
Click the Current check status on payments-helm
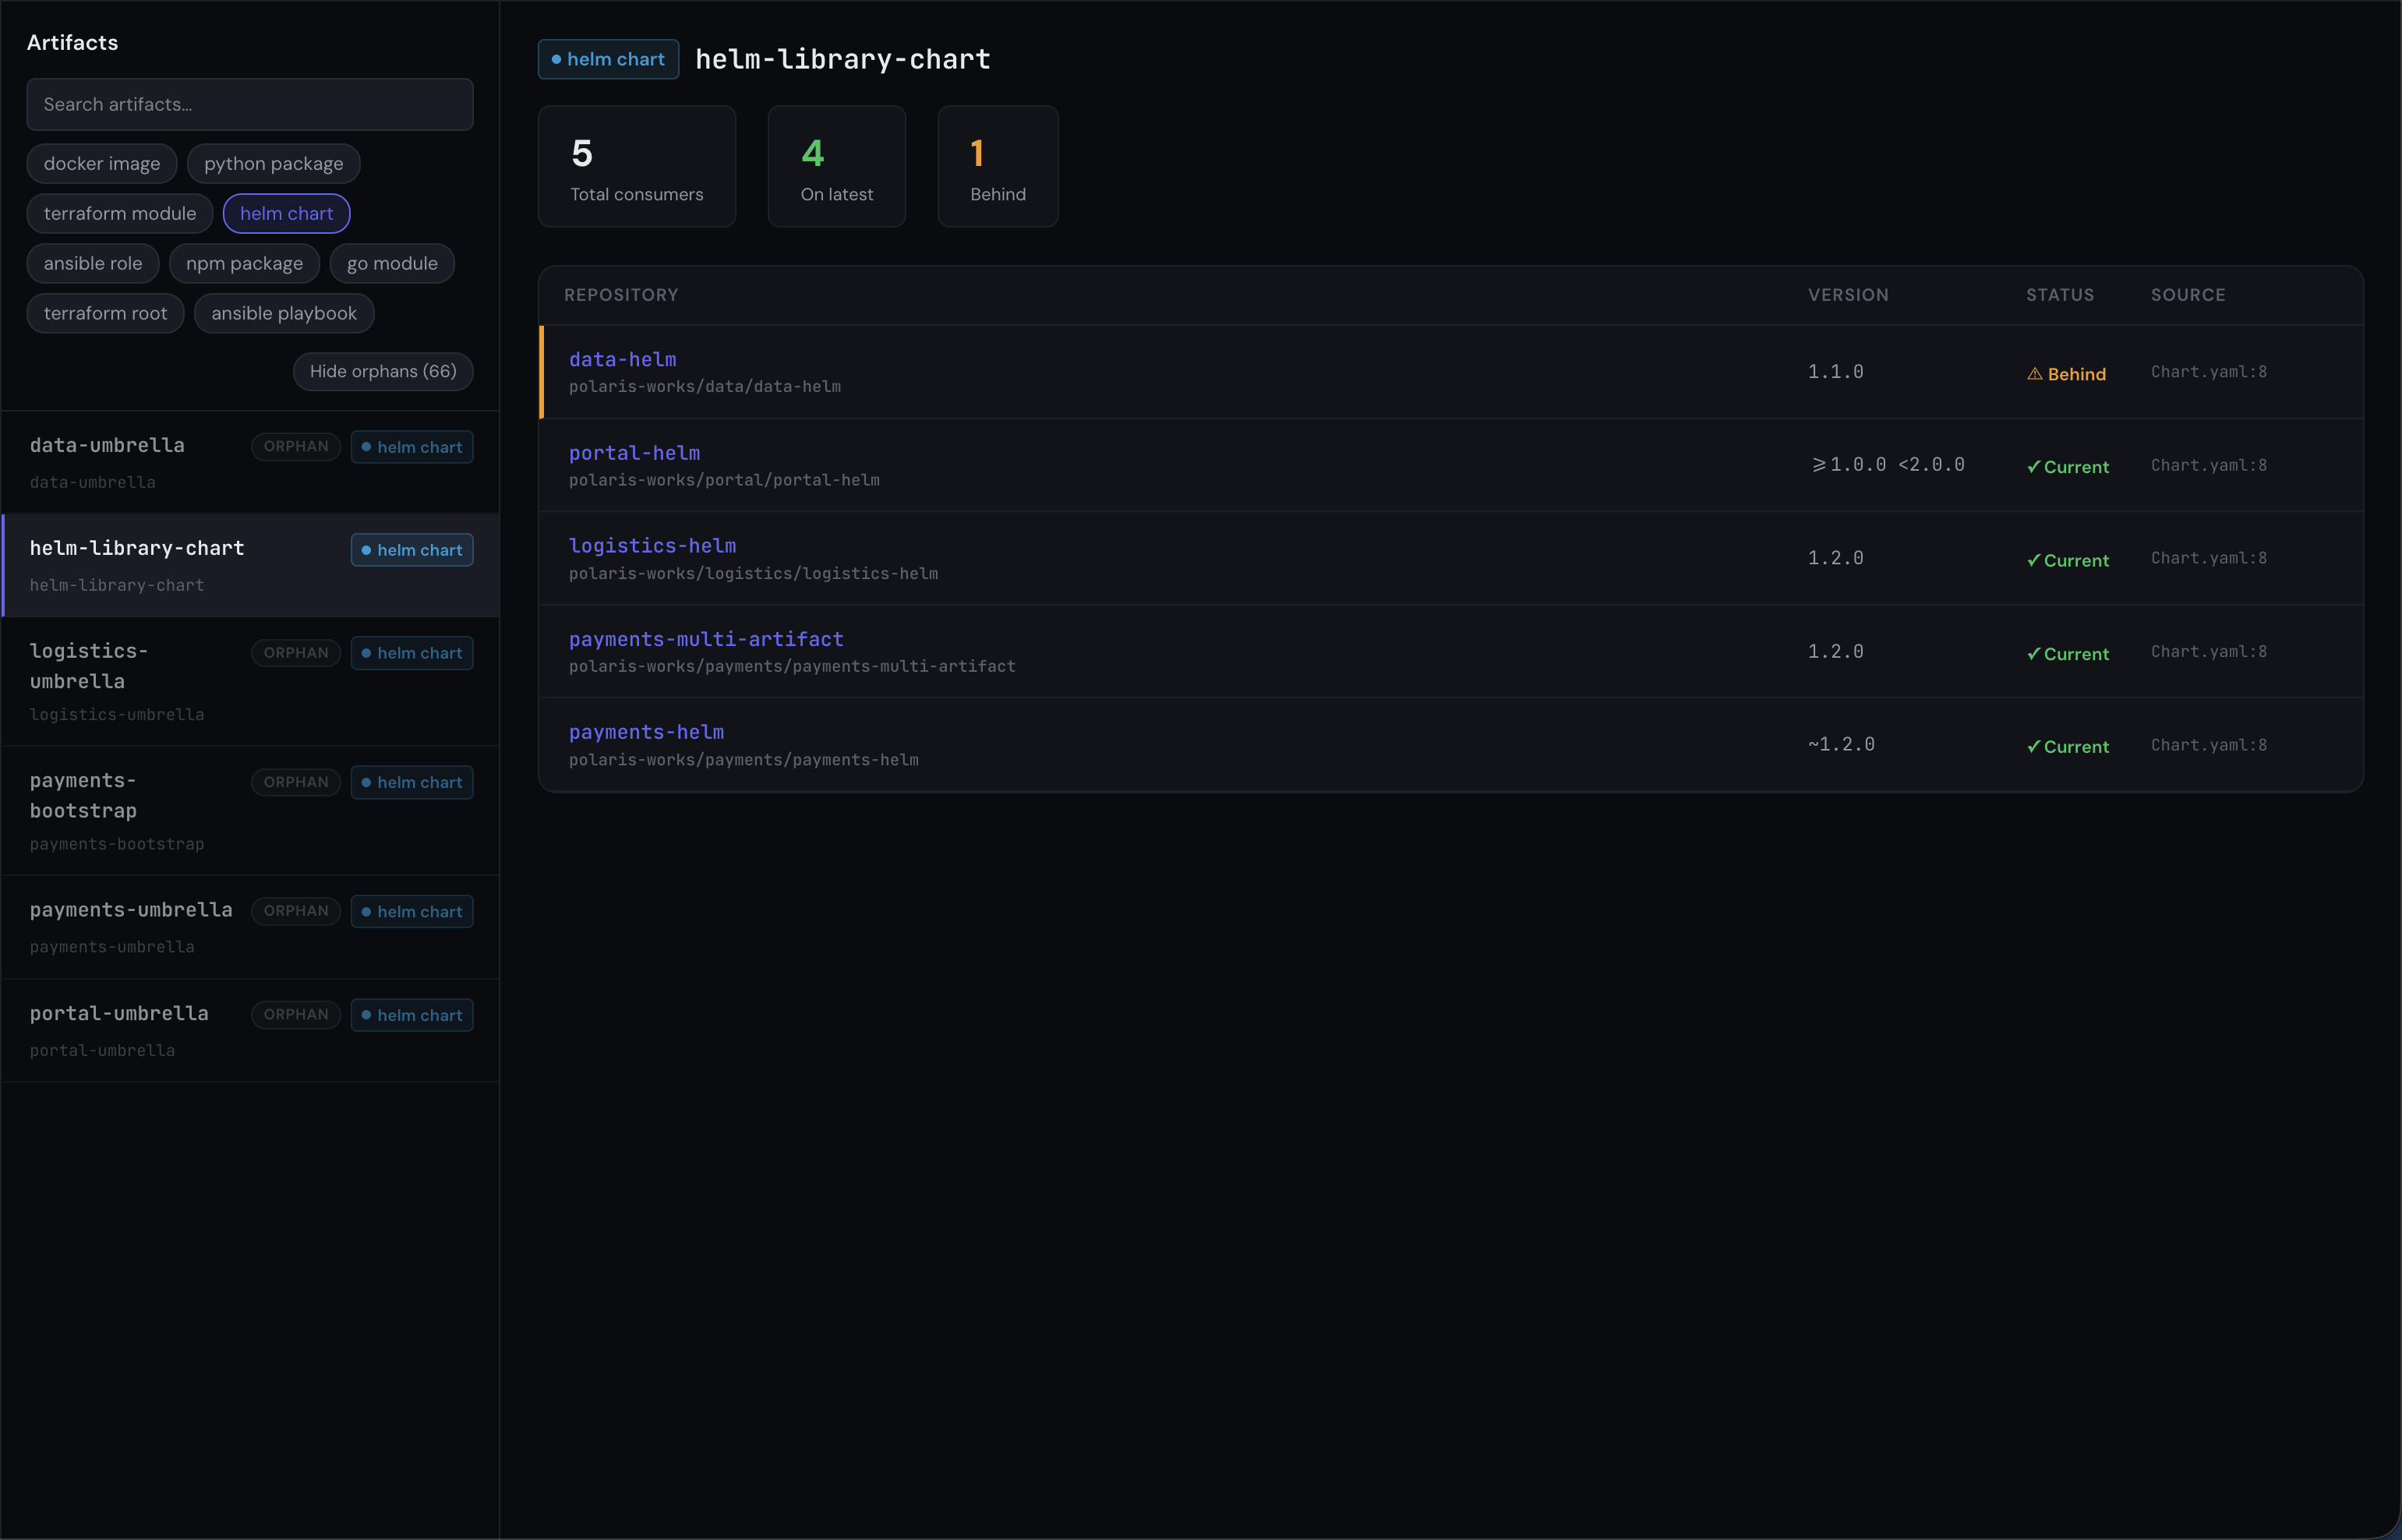(x=2068, y=747)
